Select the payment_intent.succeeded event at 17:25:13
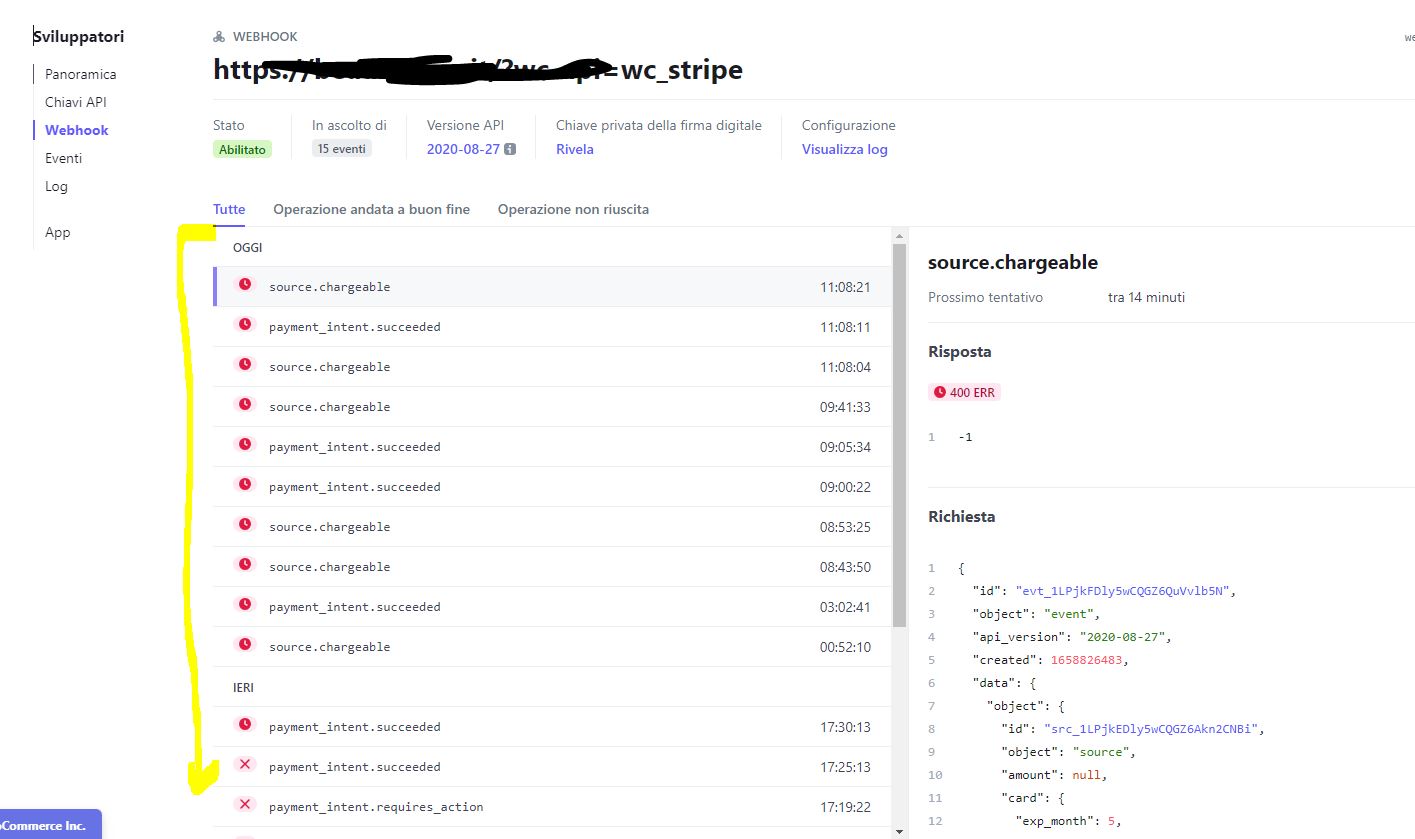The image size is (1415, 839). 552,766
